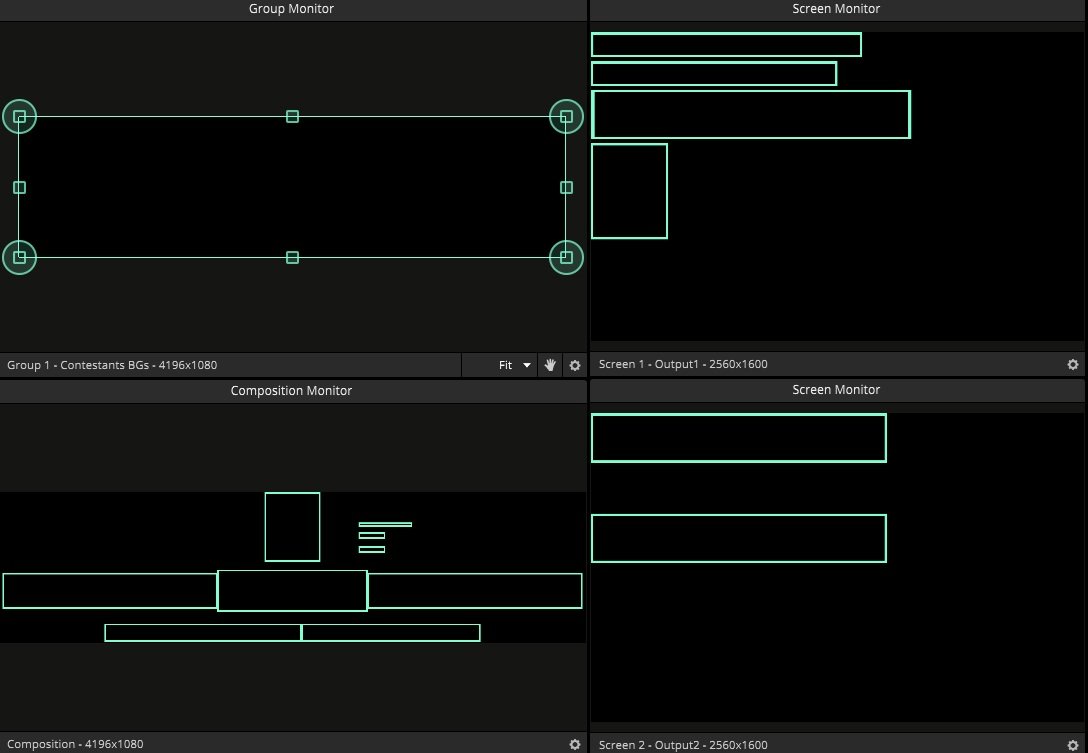Click top-left corner handle in Group Monitor

(x=19, y=117)
